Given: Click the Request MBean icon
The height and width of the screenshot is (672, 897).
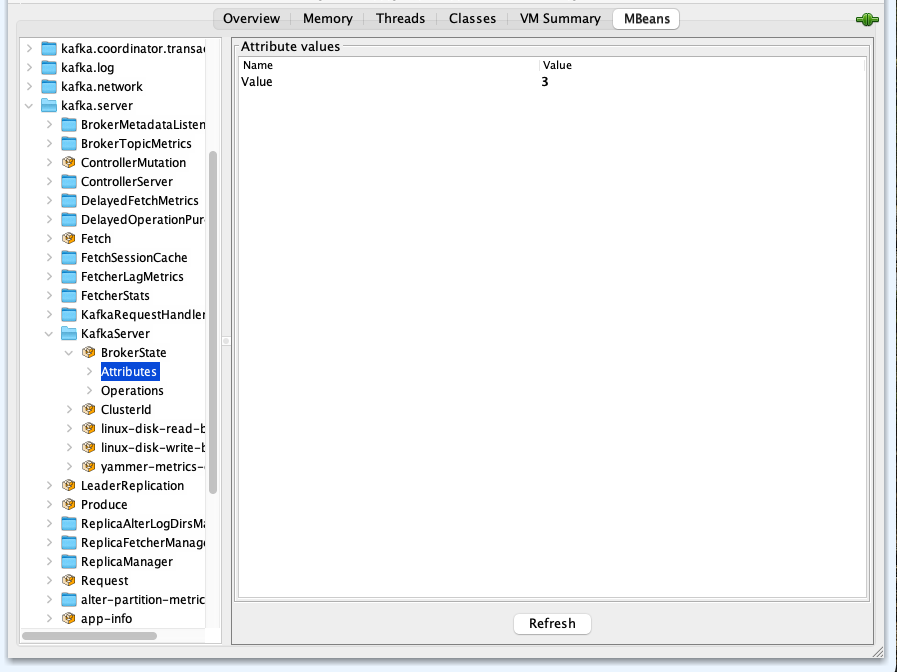Looking at the screenshot, I should click(69, 580).
